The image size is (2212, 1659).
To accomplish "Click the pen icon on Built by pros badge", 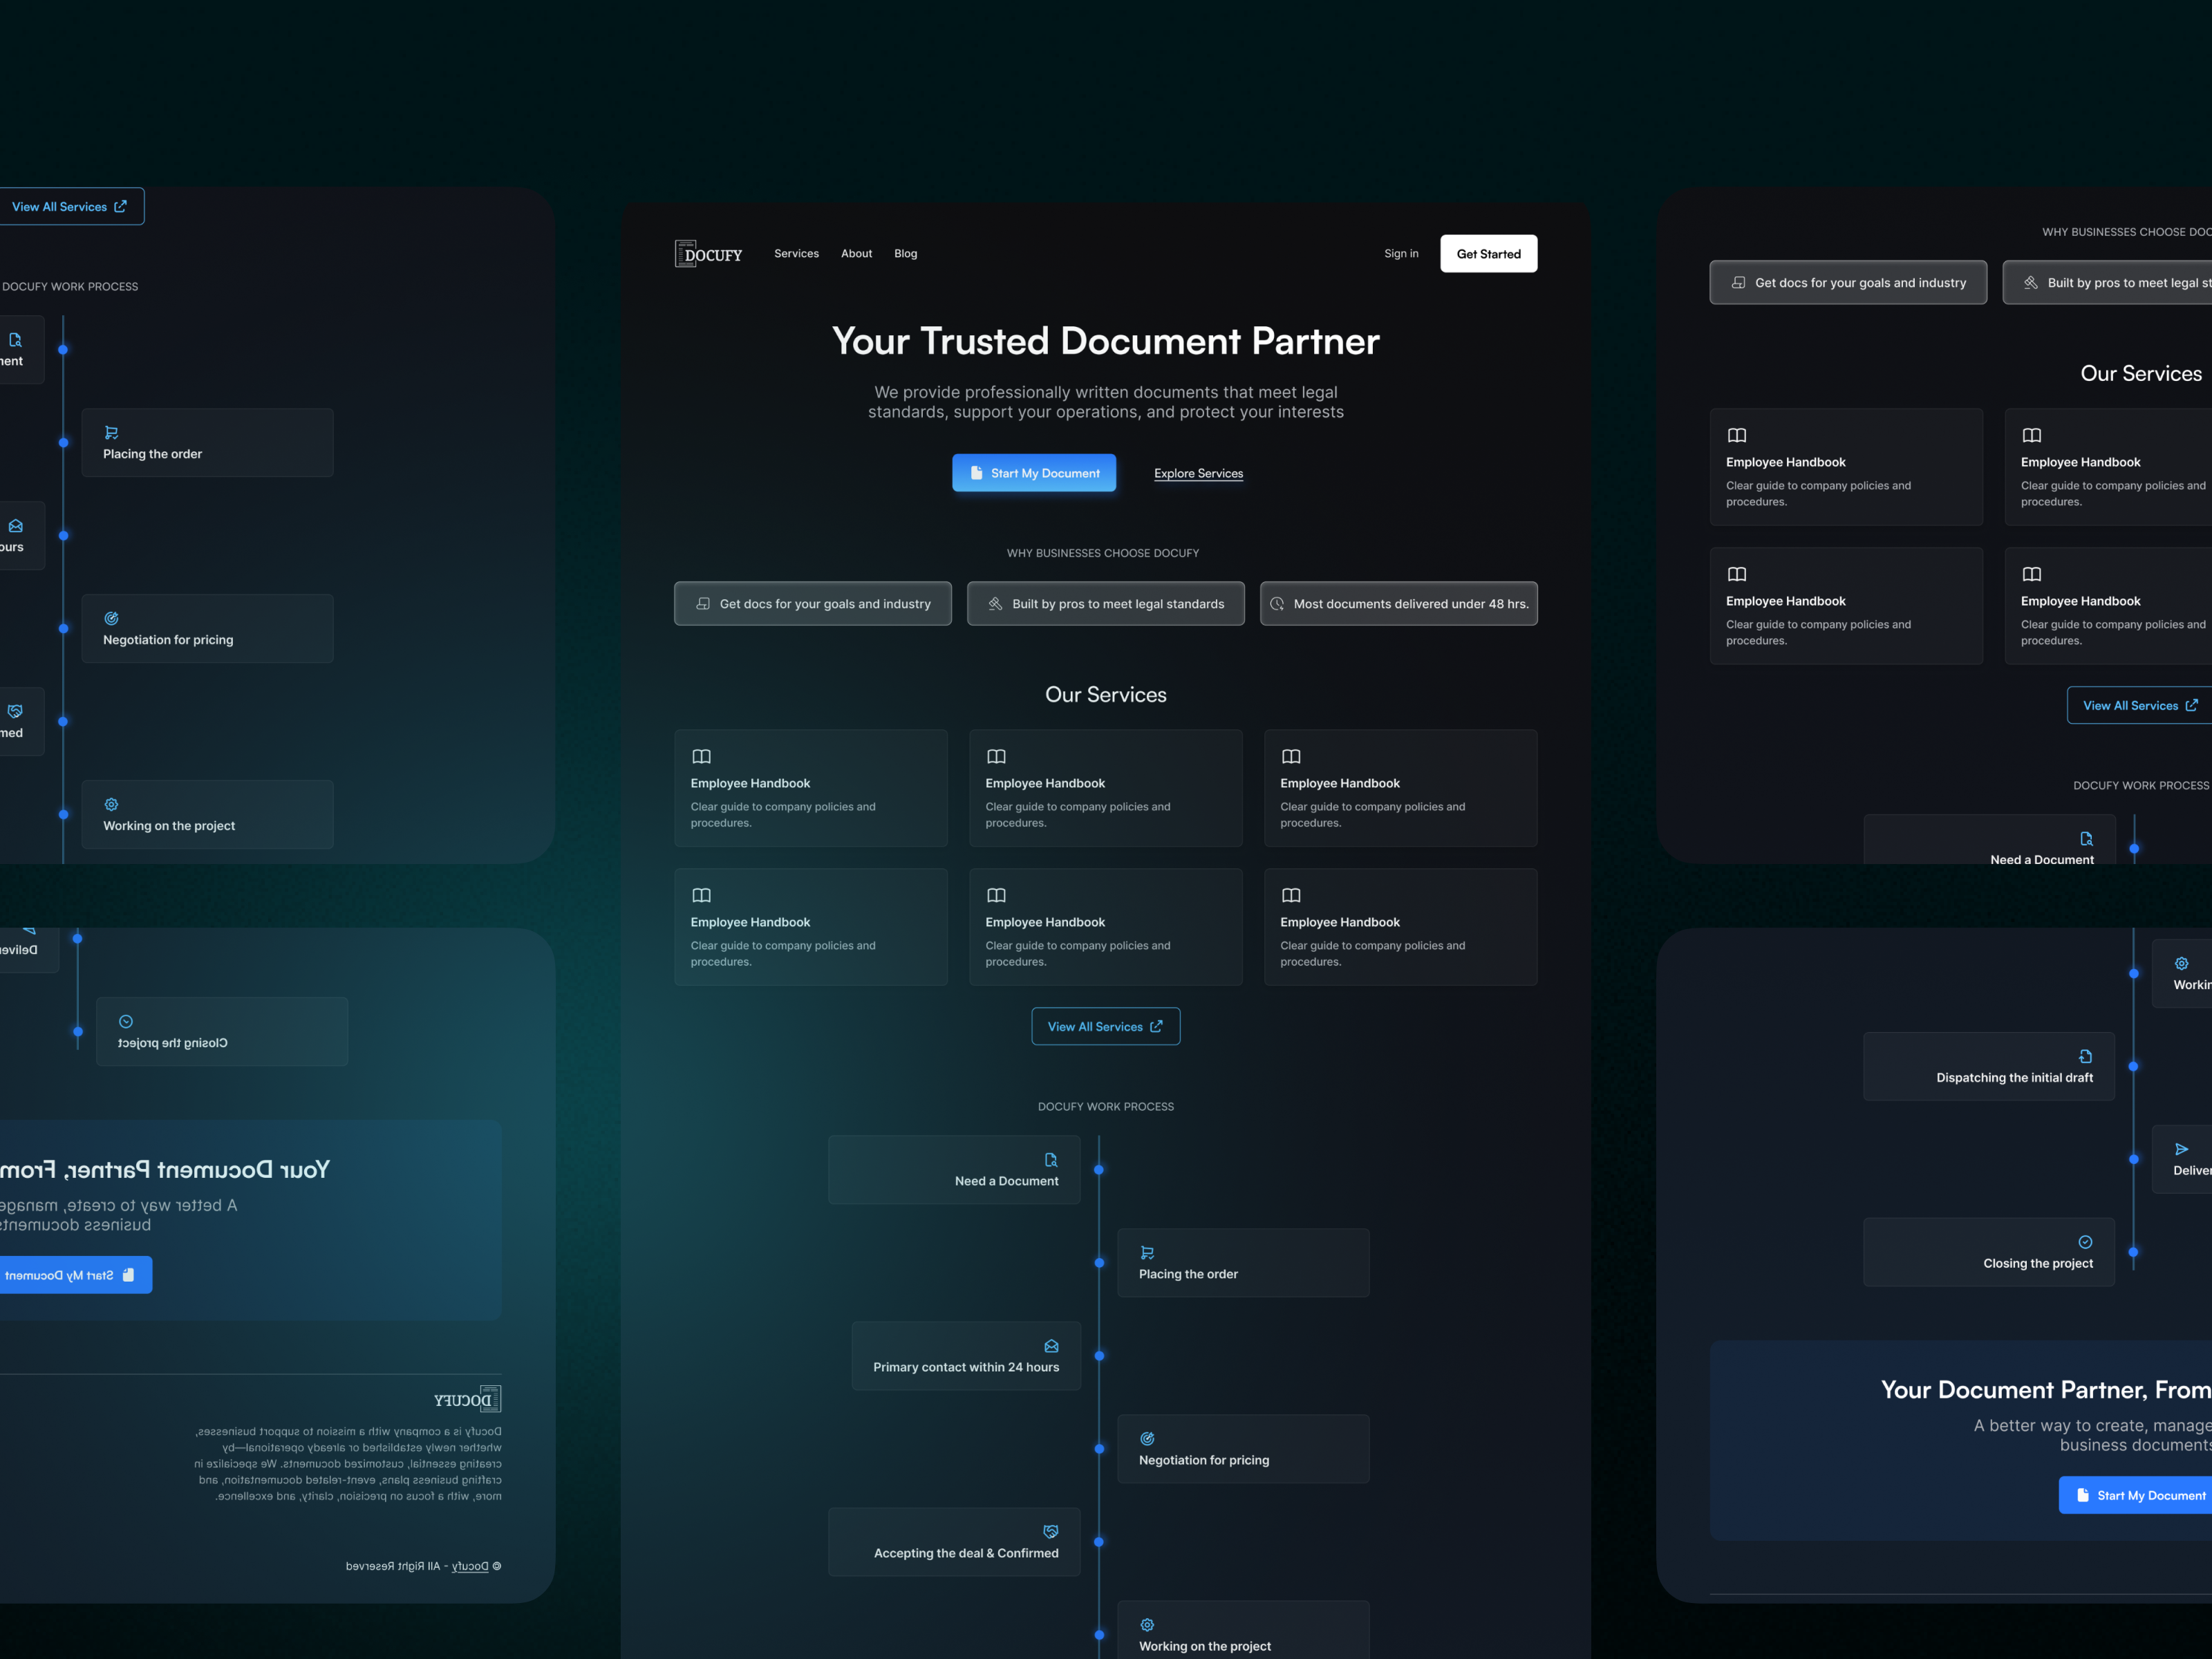I will coord(995,603).
